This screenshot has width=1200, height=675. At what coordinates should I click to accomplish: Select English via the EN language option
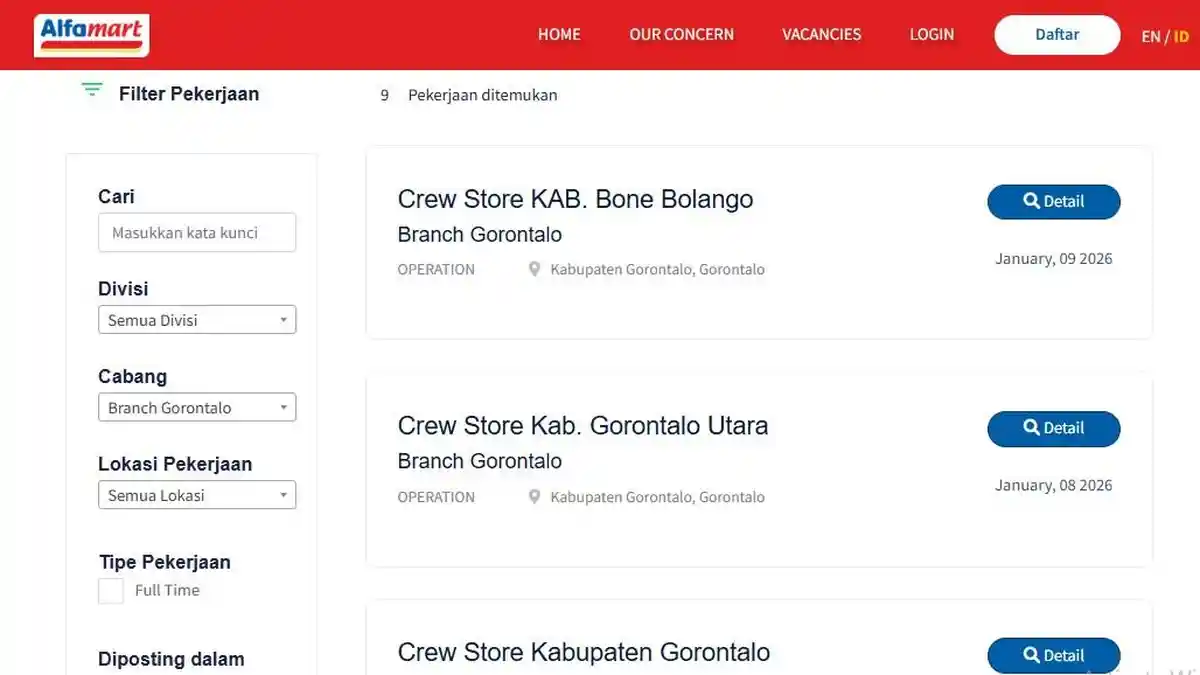coord(1151,36)
